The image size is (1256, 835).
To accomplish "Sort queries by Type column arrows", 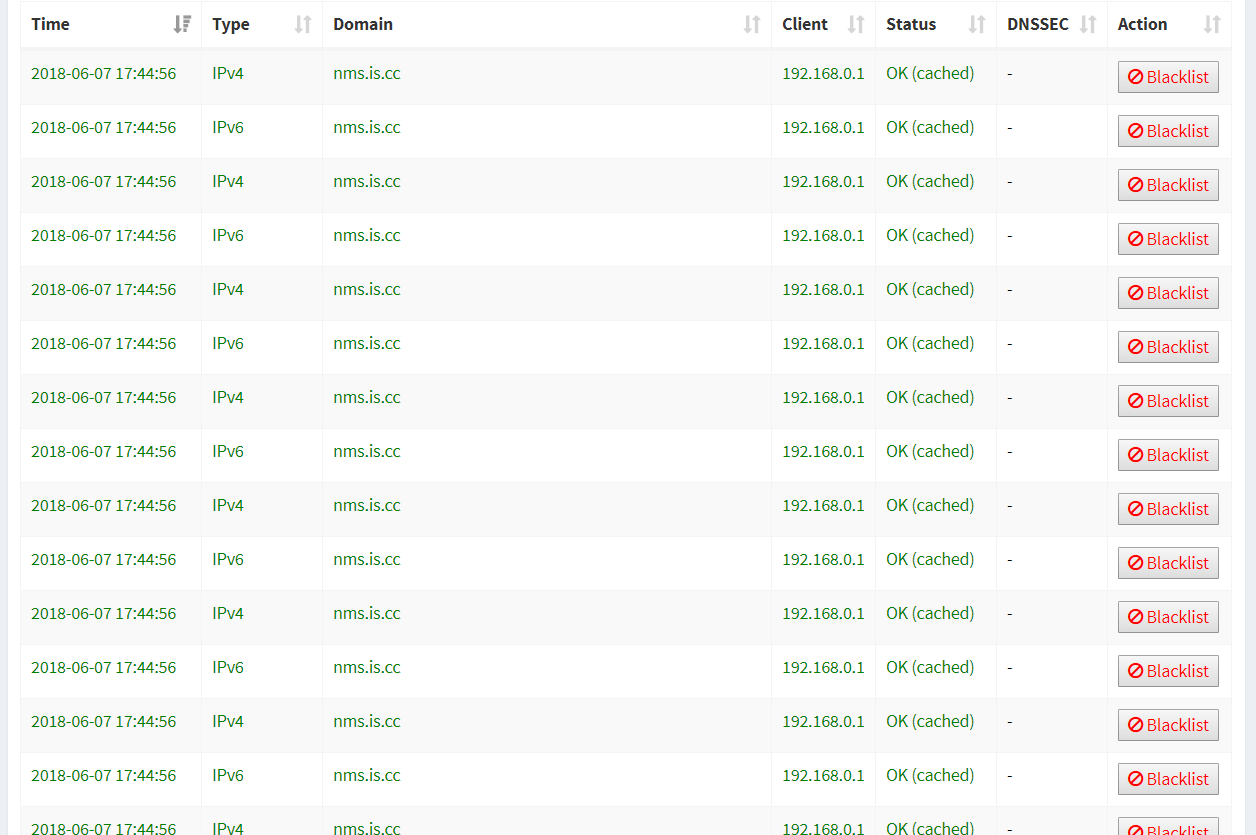I will (303, 25).
